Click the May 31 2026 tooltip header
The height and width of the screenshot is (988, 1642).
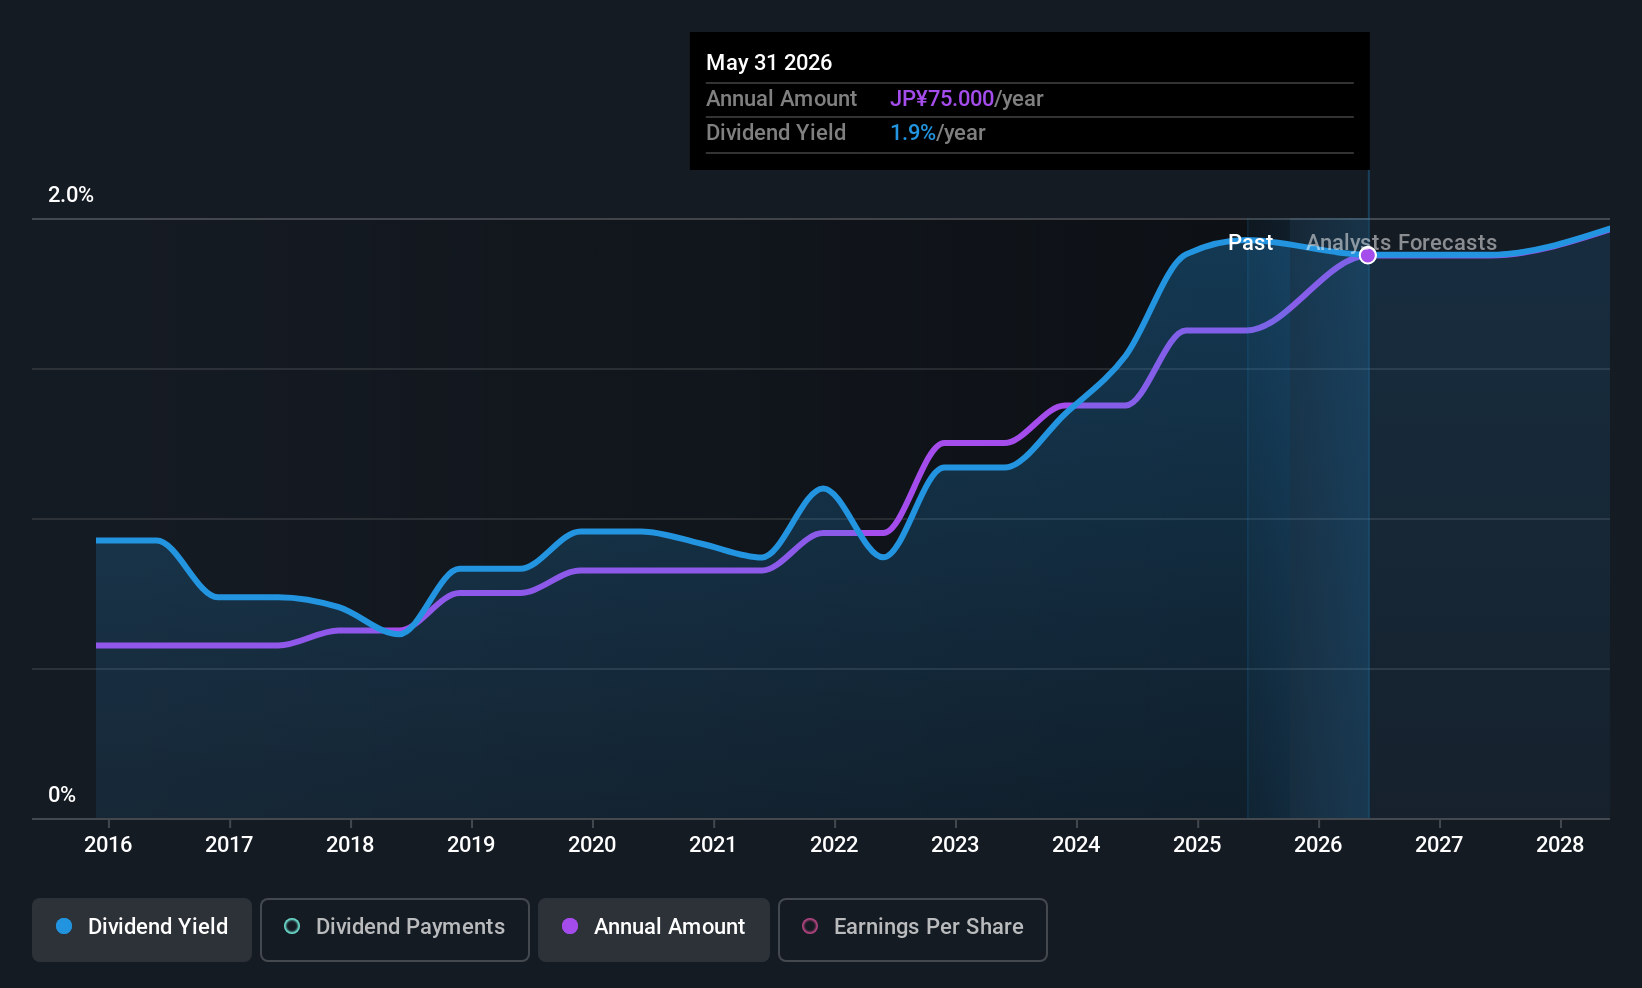769,62
